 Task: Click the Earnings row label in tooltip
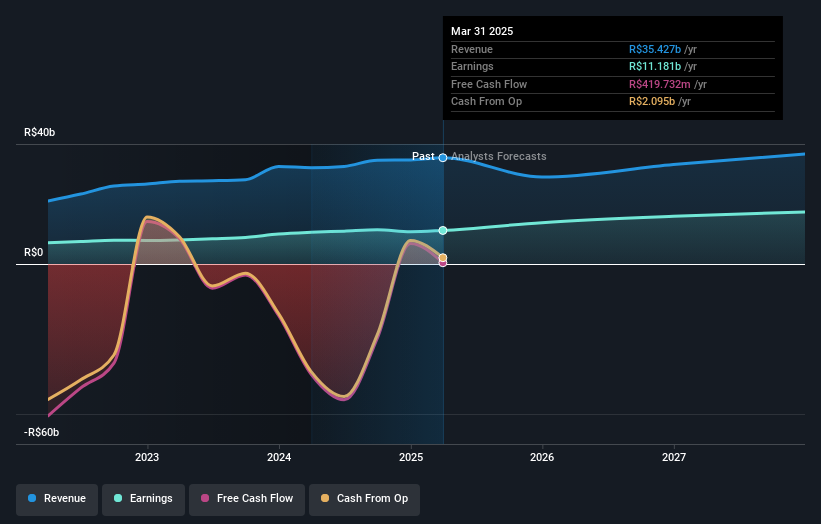472,66
